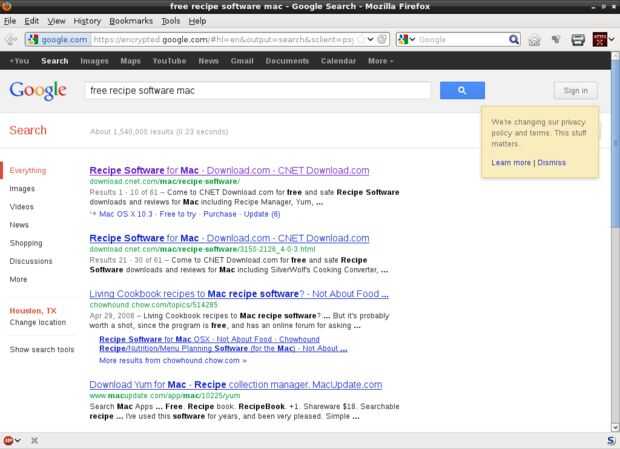The image size is (620, 449).
Task: Click the reload button in address bar
Action: tap(382, 40)
